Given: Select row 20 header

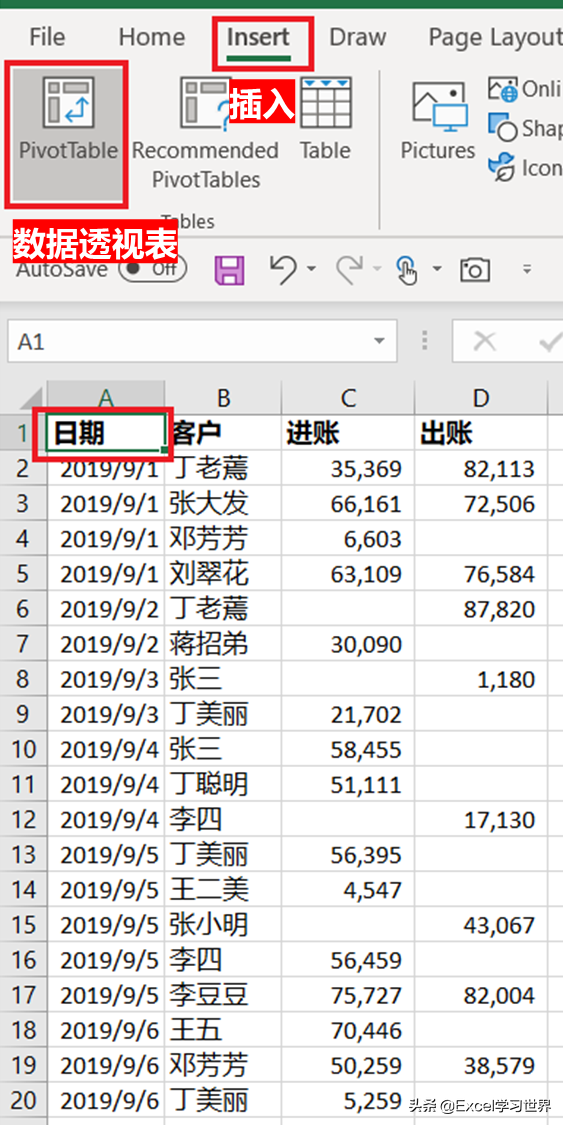Looking at the screenshot, I should [x=23, y=1101].
